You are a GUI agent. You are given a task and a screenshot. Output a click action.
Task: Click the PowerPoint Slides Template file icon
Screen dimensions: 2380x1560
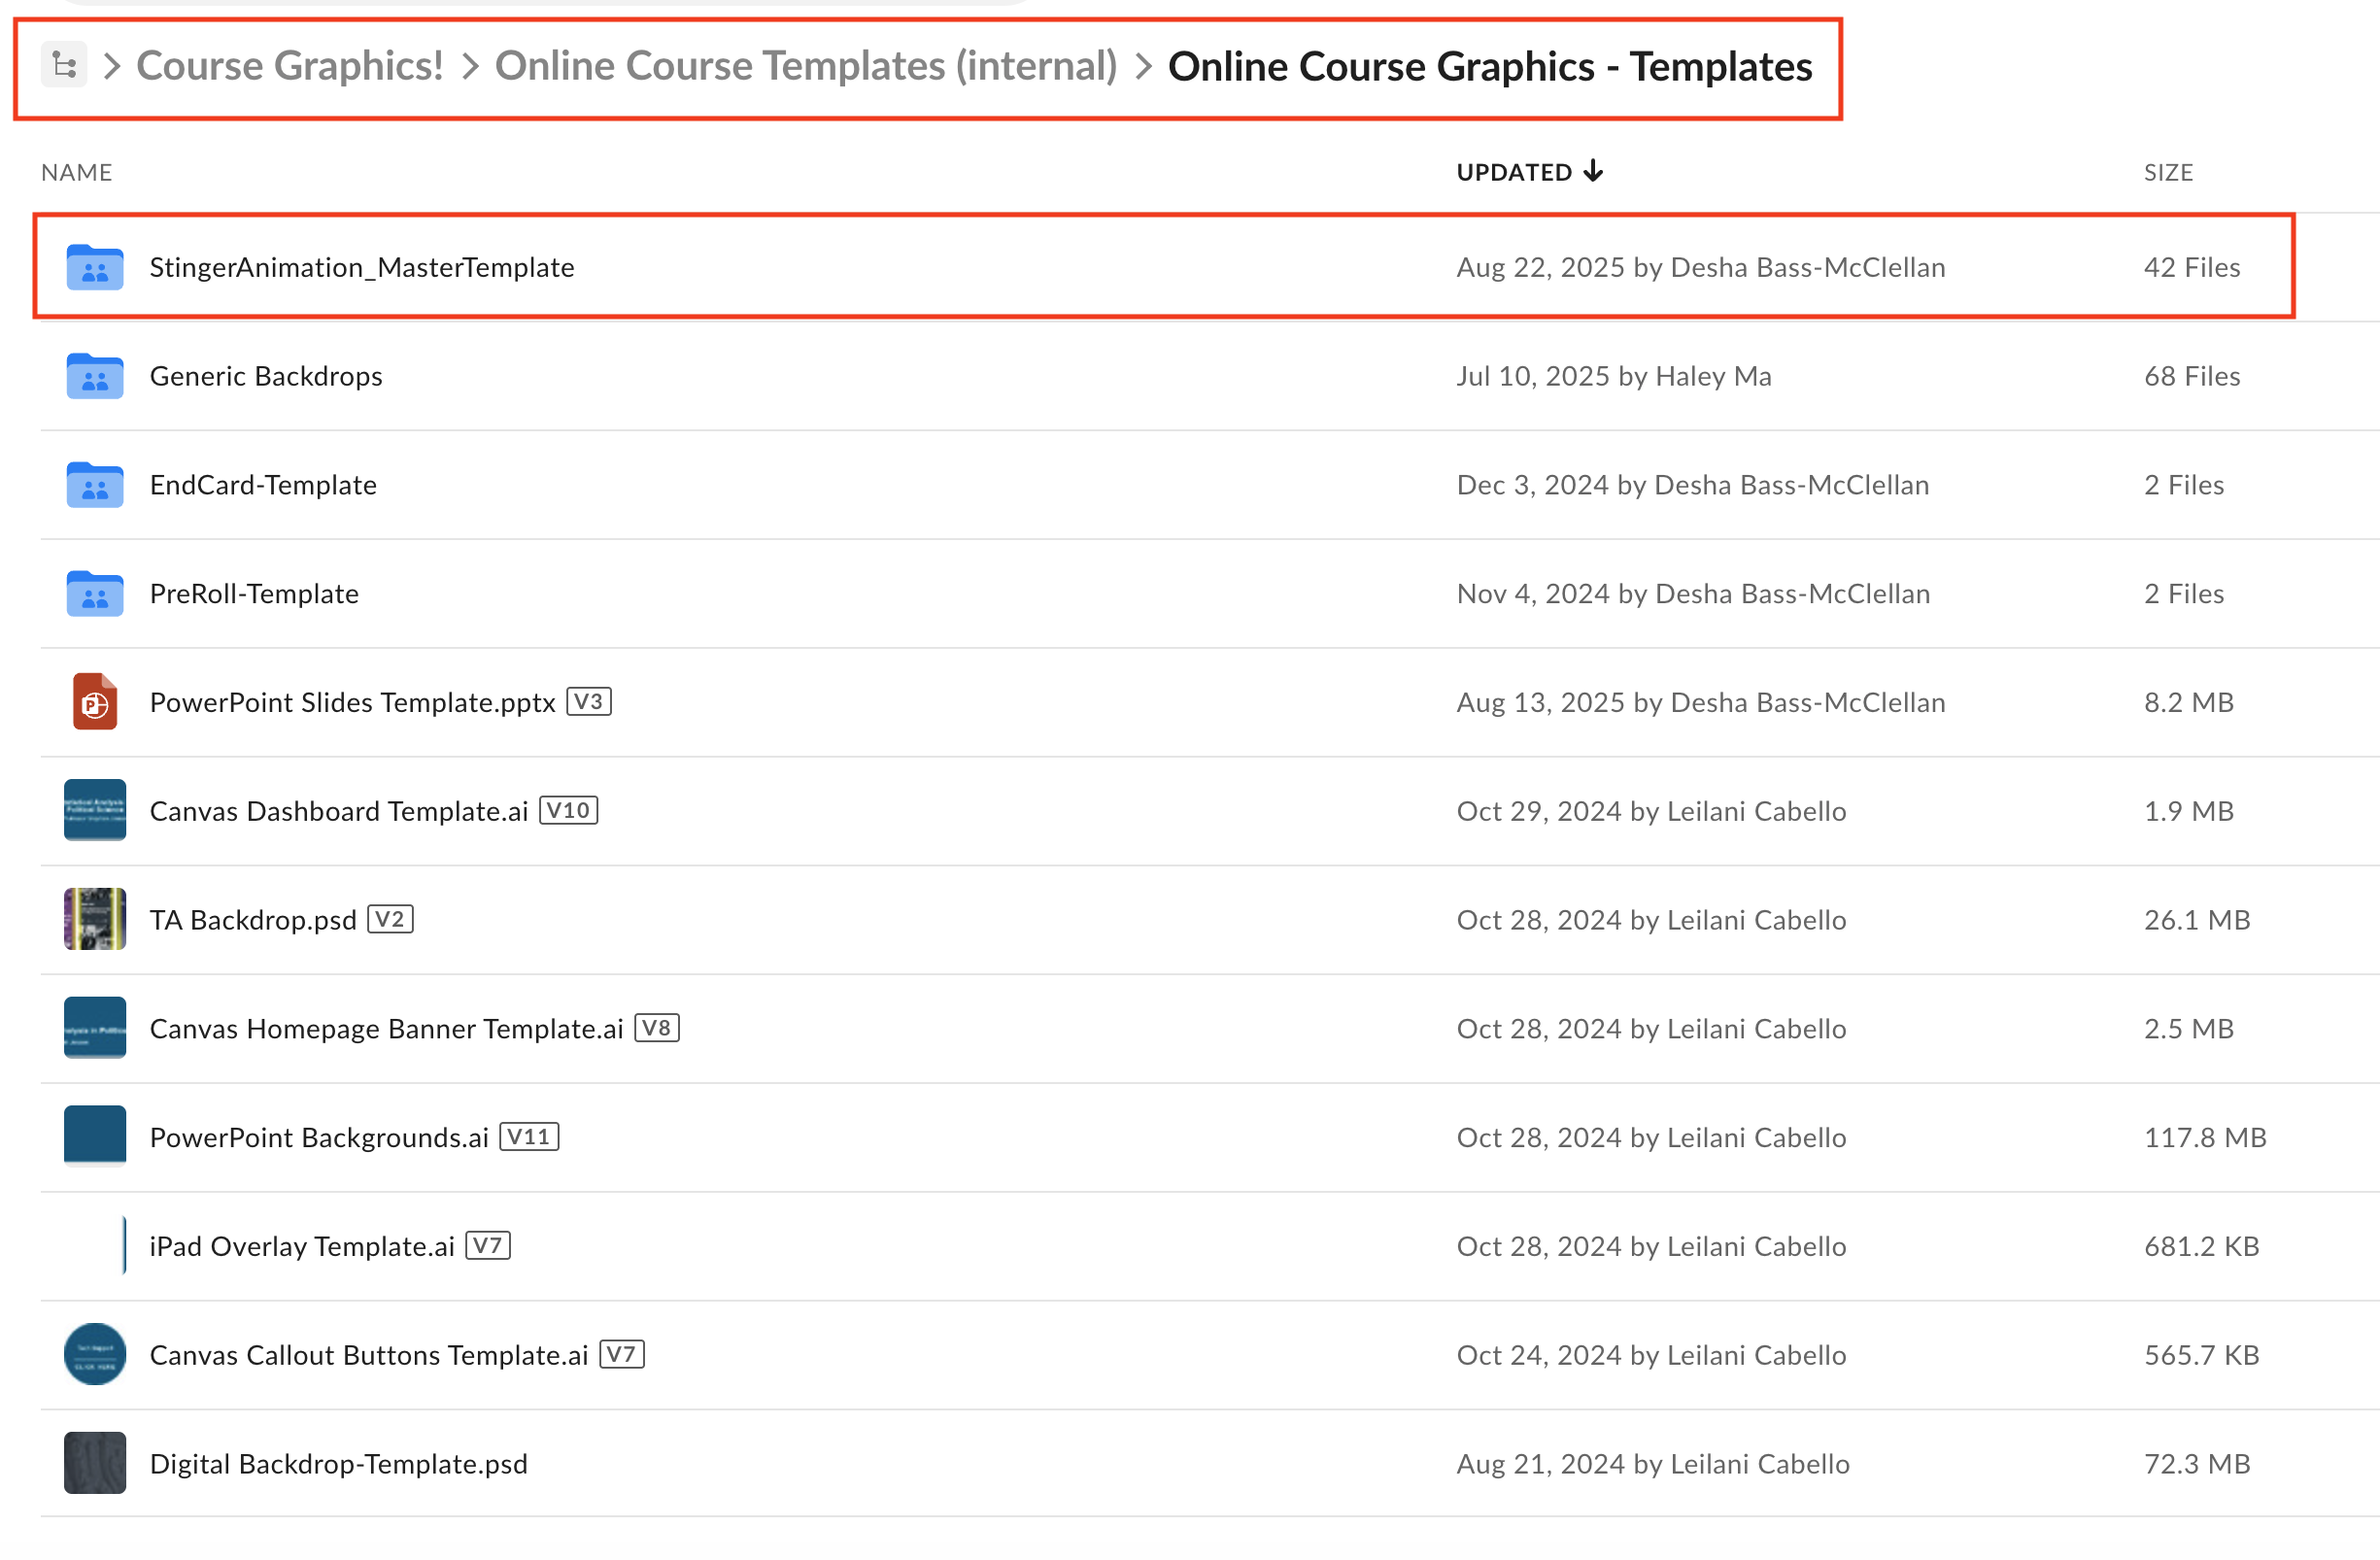tap(94, 702)
